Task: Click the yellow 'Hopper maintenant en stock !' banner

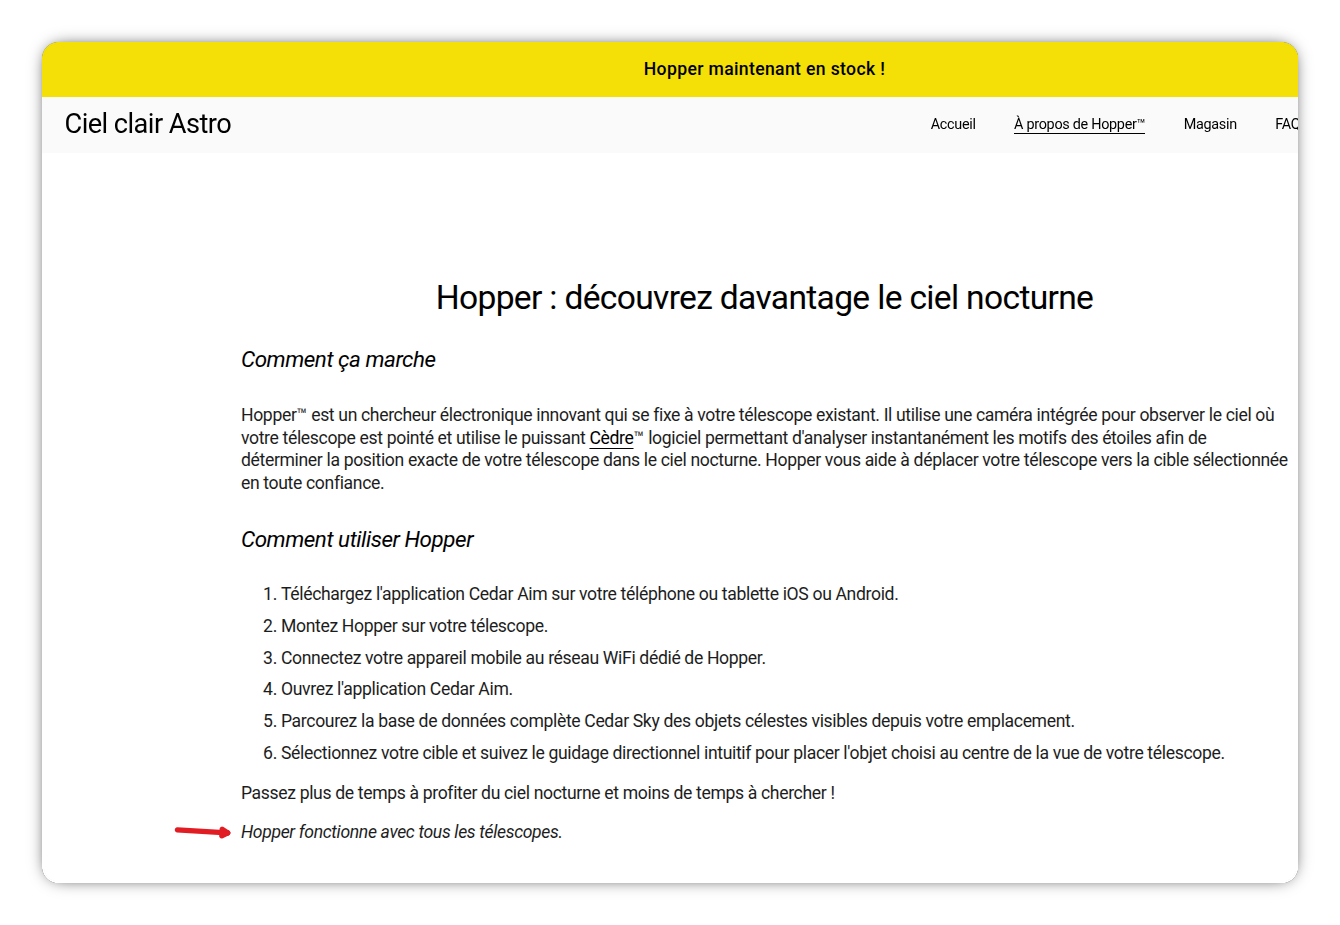Action: (x=670, y=69)
